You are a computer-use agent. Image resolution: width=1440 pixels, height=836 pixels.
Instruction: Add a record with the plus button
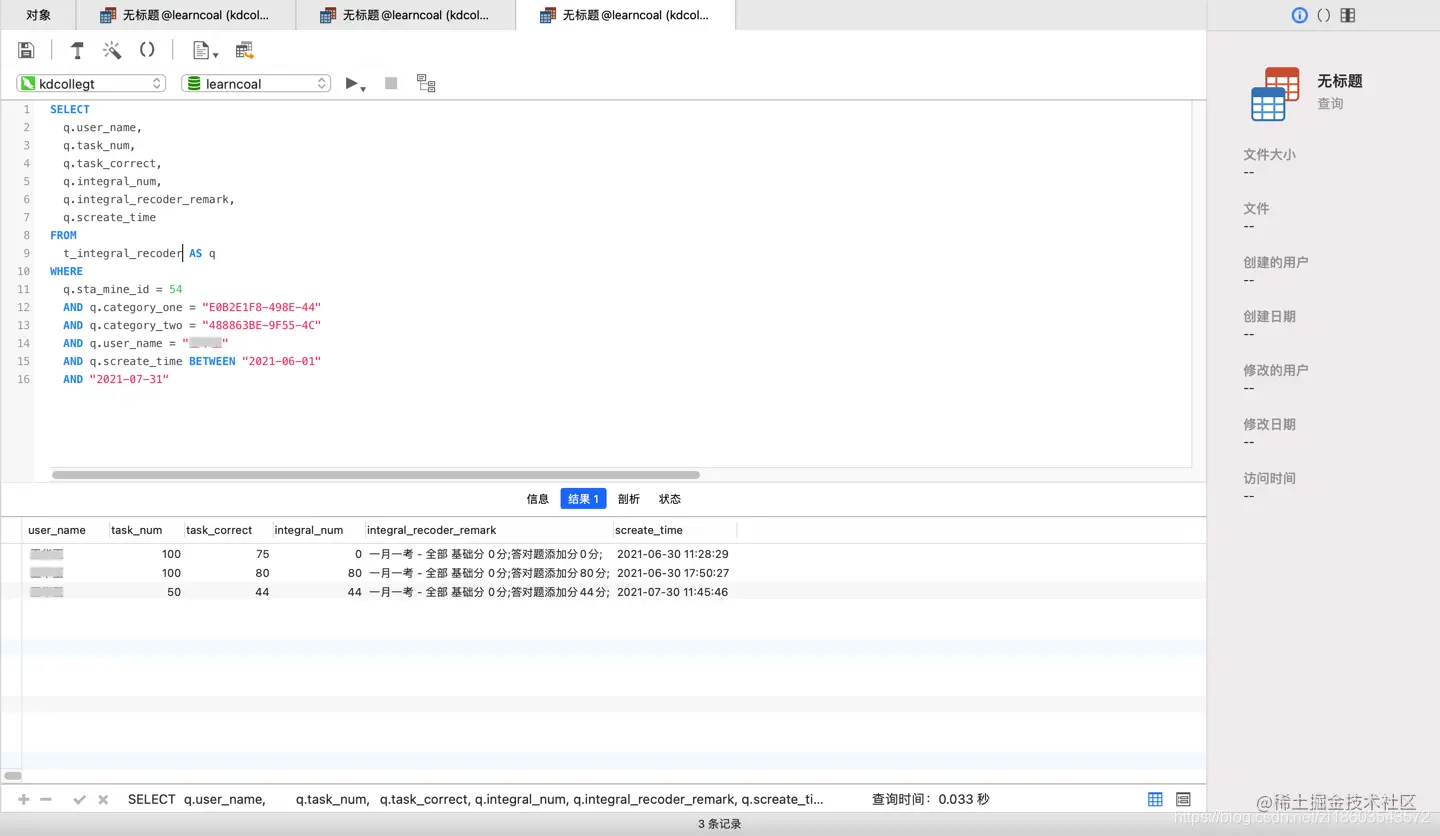[x=24, y=800]
